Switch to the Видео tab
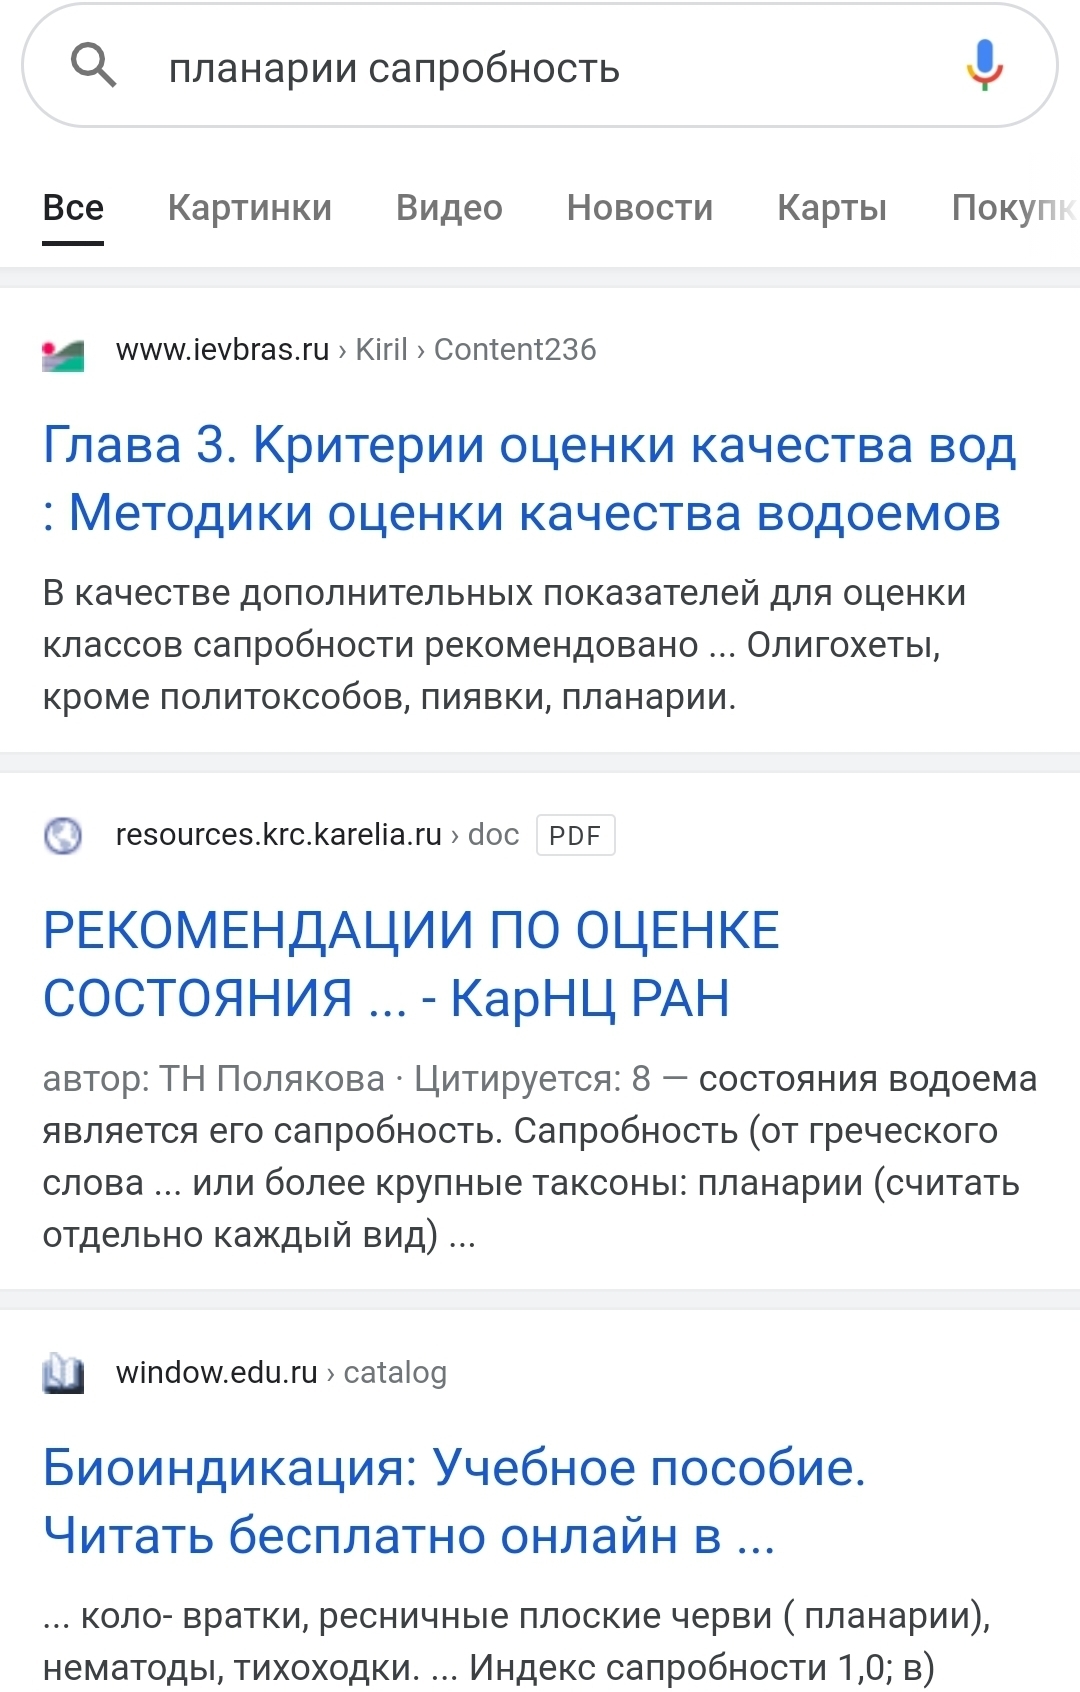Image resolution: width=1080 pixels, height=1692 pixels. [449, 208]
